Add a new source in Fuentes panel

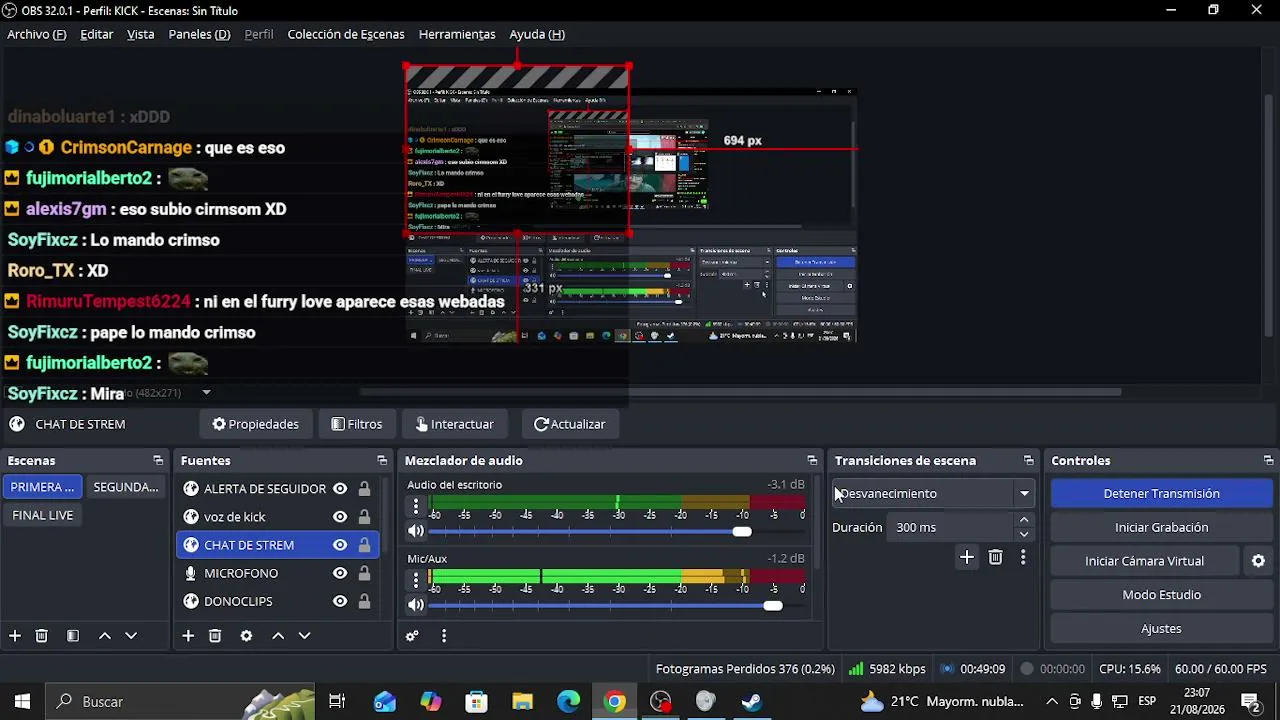(188, 636)
